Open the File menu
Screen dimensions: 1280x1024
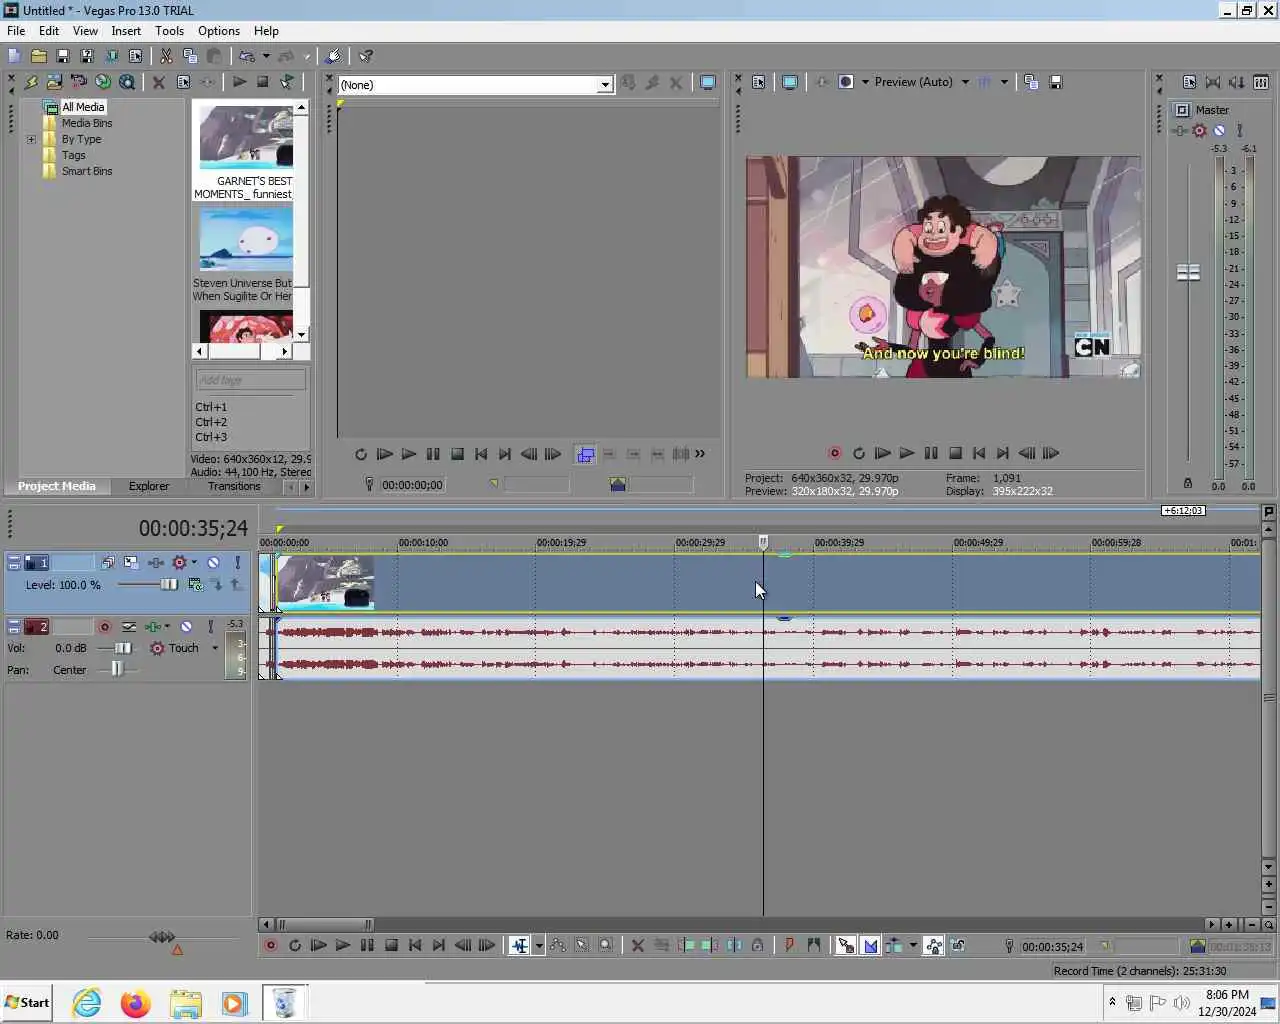[16, 31]
